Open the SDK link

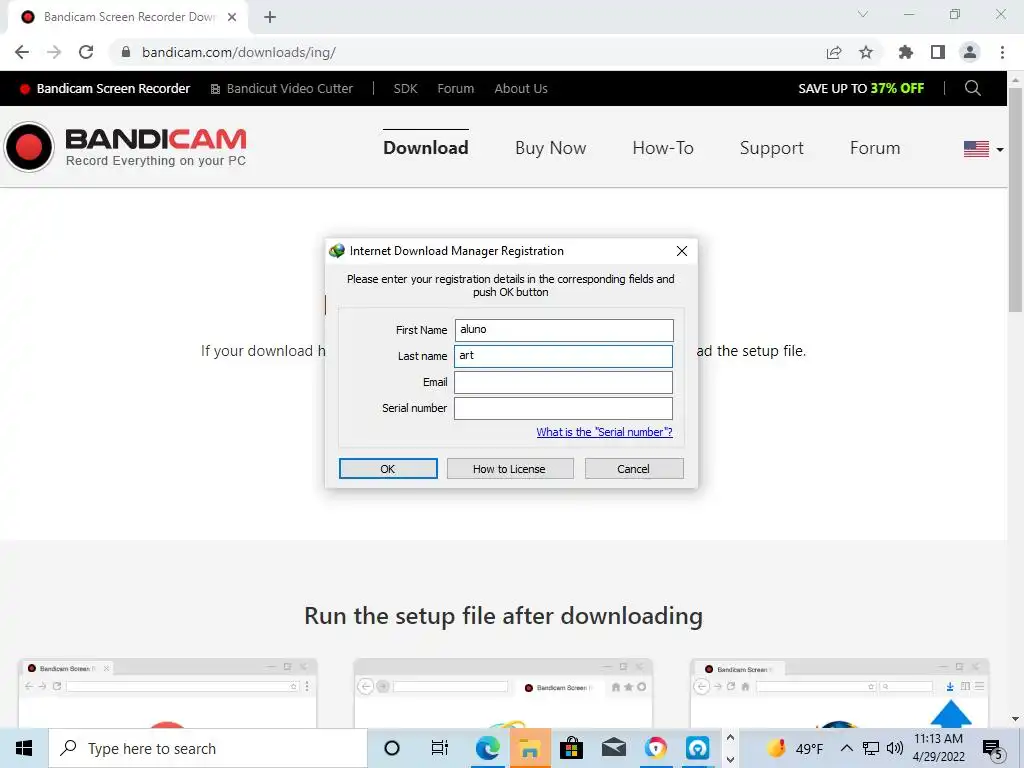click(405, 89)
